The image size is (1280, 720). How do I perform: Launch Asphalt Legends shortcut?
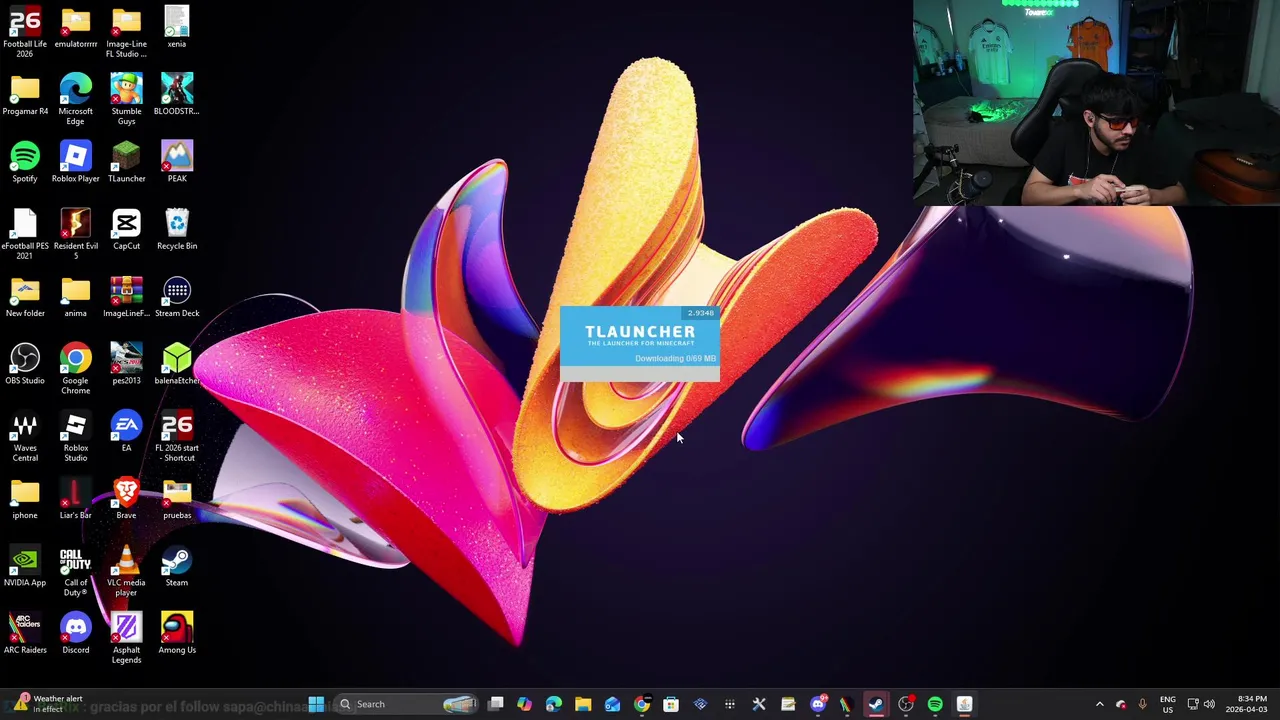pos(126,638)
